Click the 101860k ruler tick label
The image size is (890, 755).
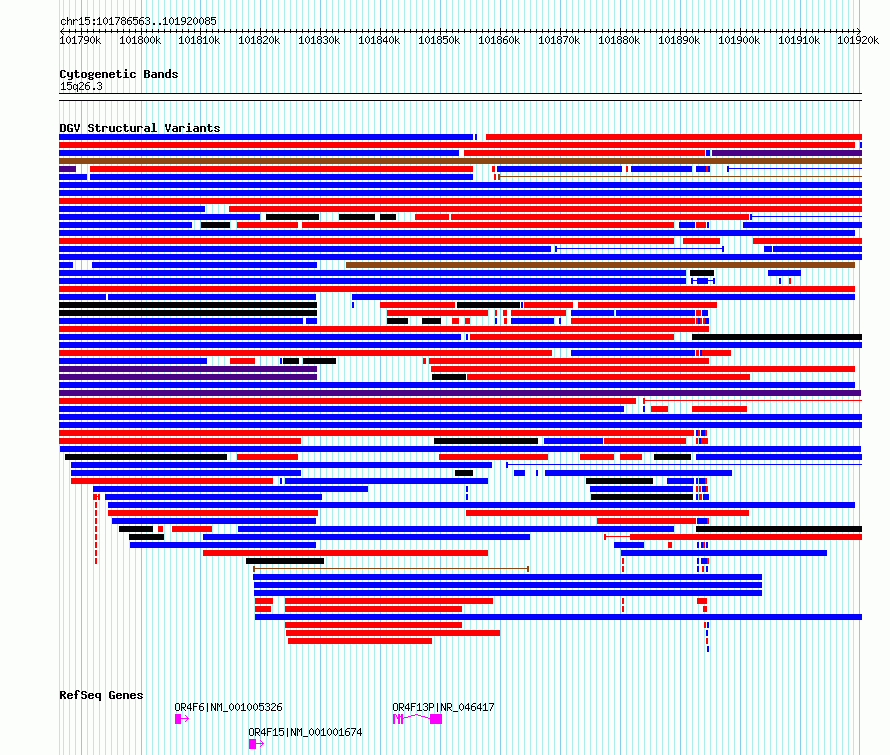[x=499, y=40]
